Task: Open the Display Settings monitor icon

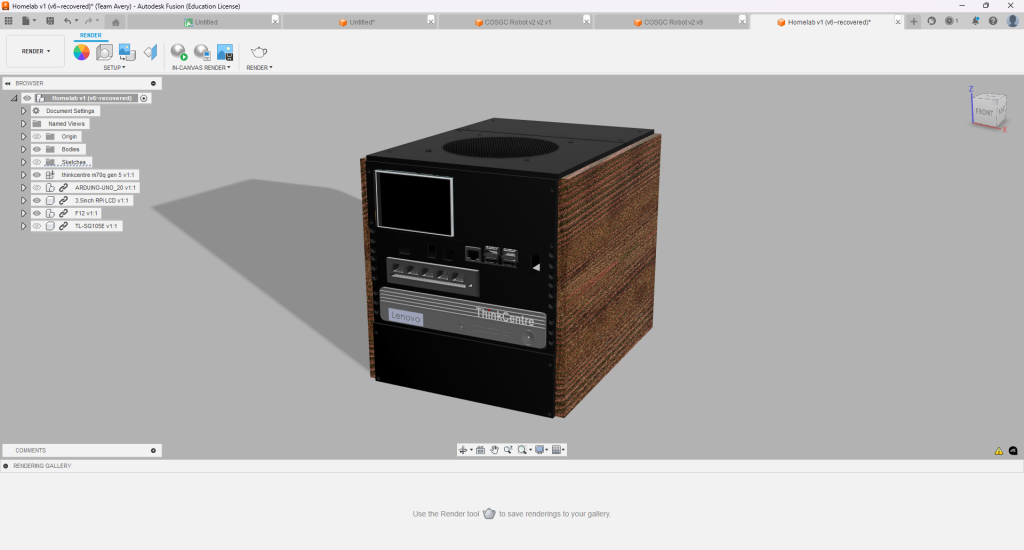Action: click(x=539, y=450)
